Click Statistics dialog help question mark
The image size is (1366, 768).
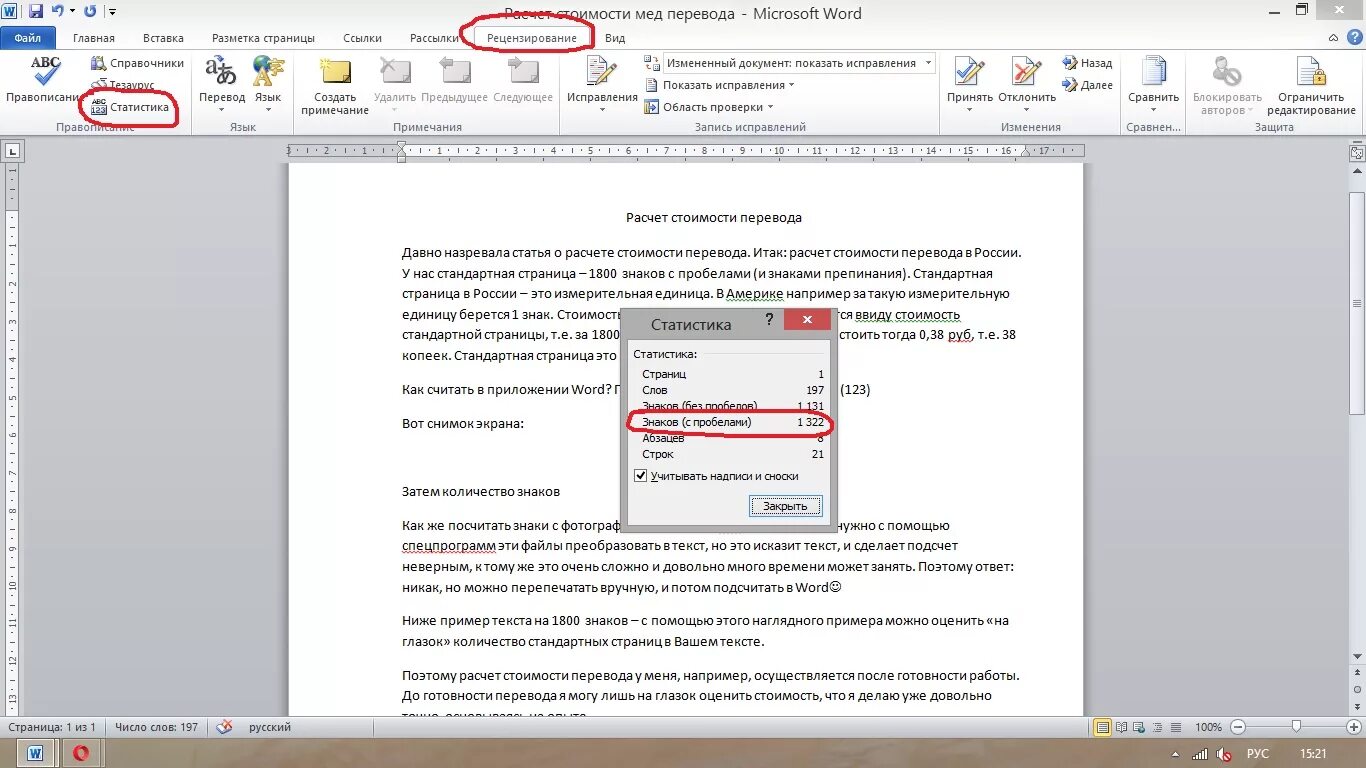pyautogui.click(x=769, y=320)
